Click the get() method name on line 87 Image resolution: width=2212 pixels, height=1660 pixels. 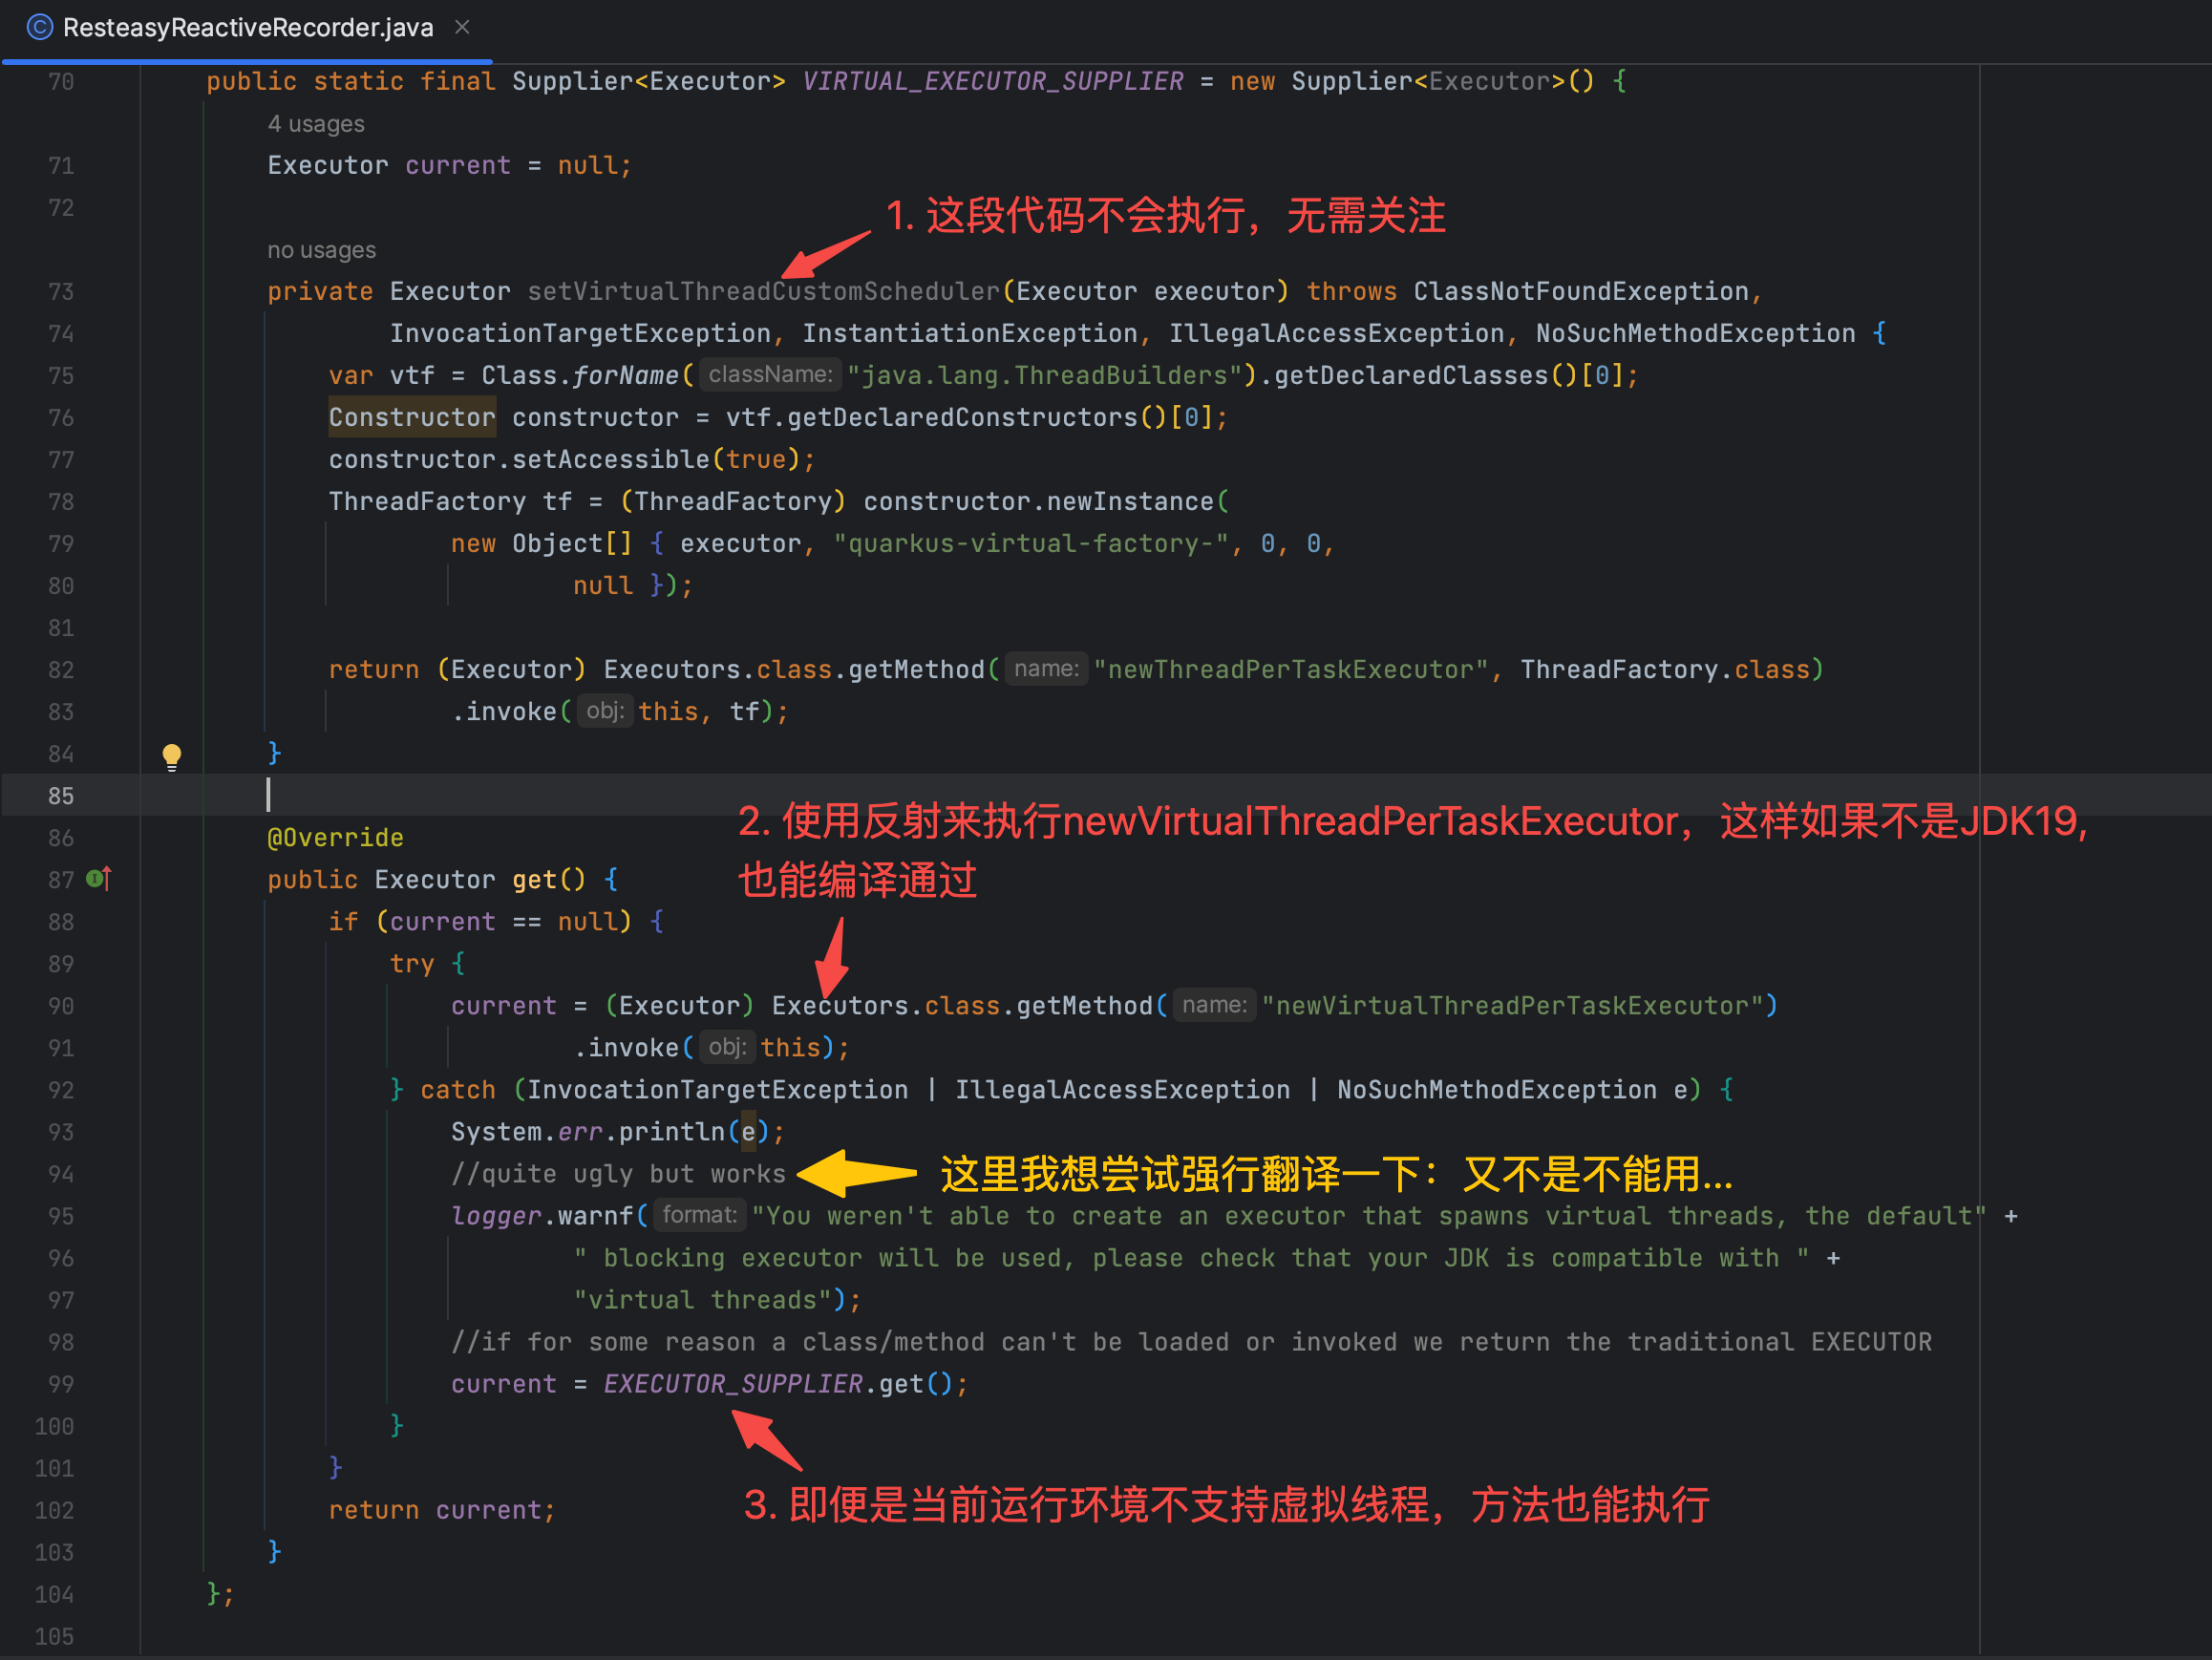535,879
